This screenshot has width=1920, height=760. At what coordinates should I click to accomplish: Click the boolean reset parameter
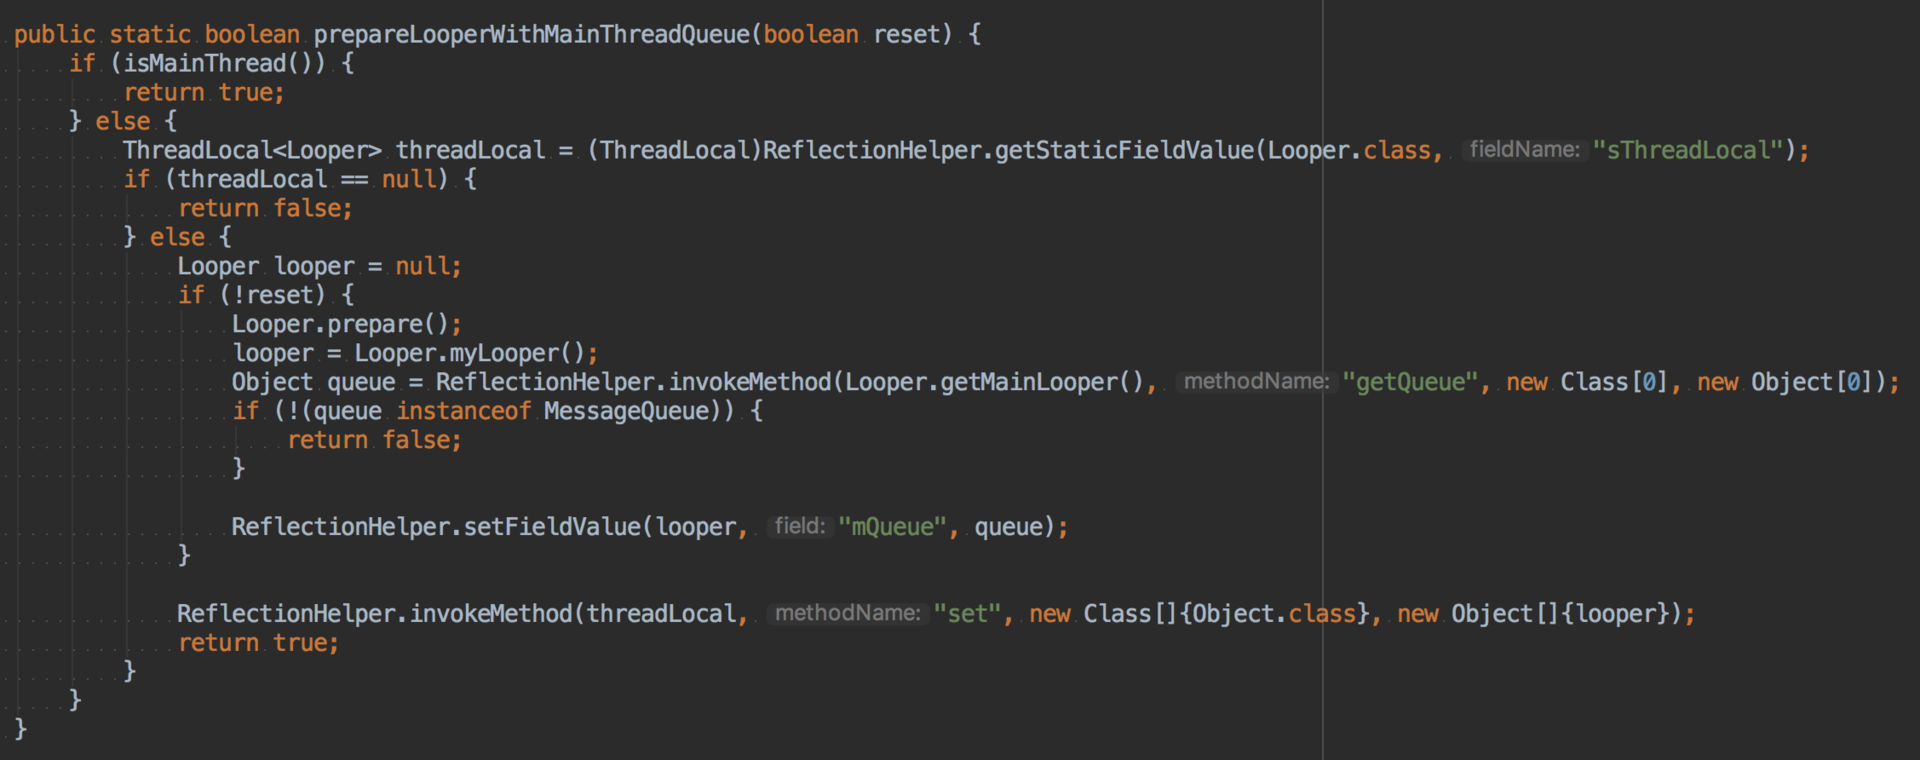tap(850, 35)
